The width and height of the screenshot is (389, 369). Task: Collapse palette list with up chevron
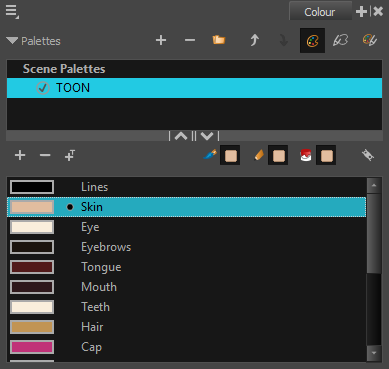(x=181, y=136)
